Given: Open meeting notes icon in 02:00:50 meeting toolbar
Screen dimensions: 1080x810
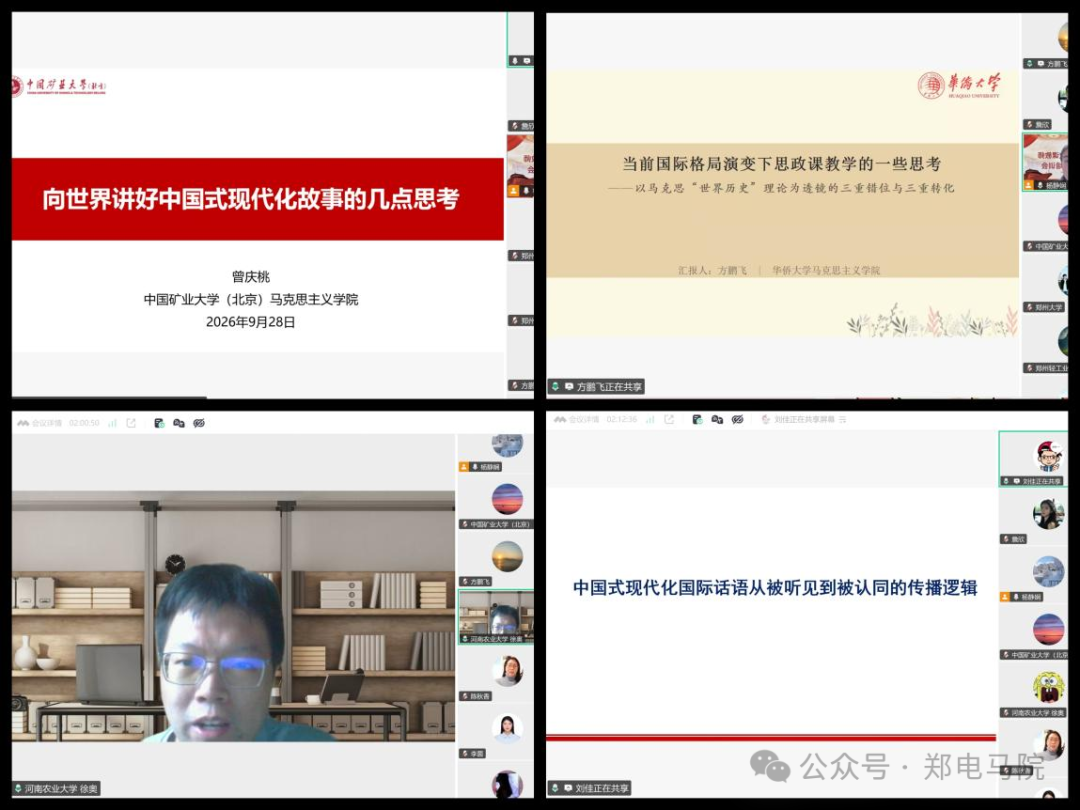Looking at the screenshot, I should tap(159, 423).
